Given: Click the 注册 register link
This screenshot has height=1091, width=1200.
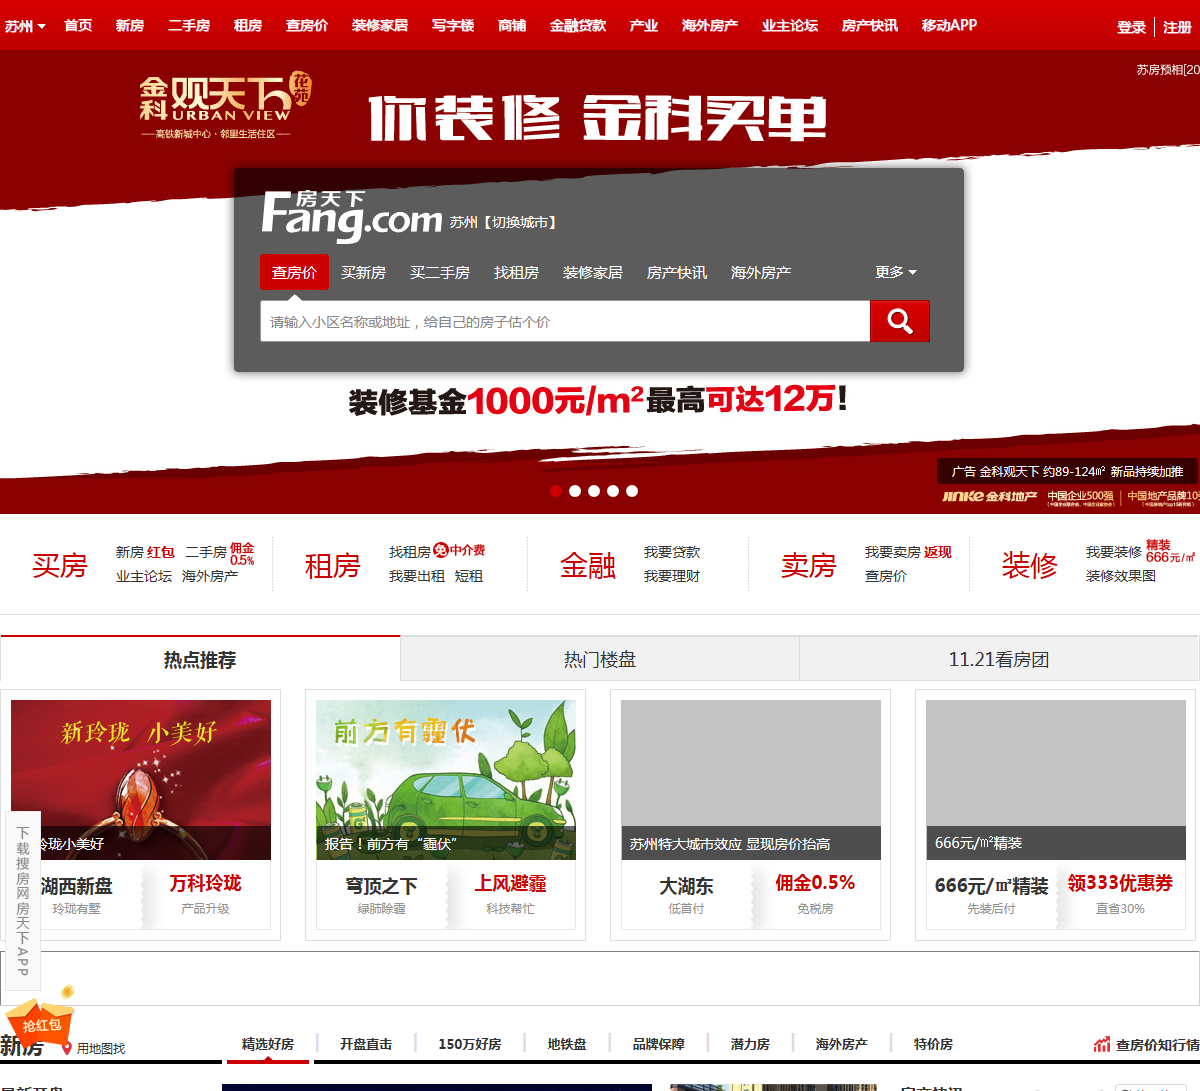Looking at the screenshot, I should coord(1177,27).
